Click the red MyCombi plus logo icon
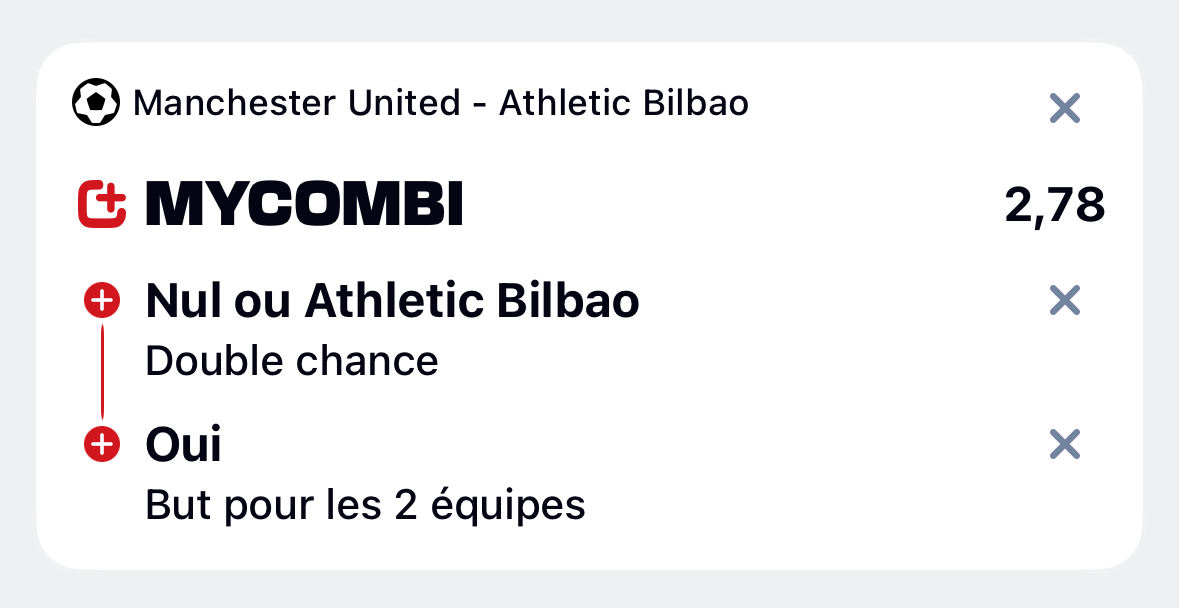Viewport: 1179px width, 608px height. pyautogui.click(x=102, y=204)
